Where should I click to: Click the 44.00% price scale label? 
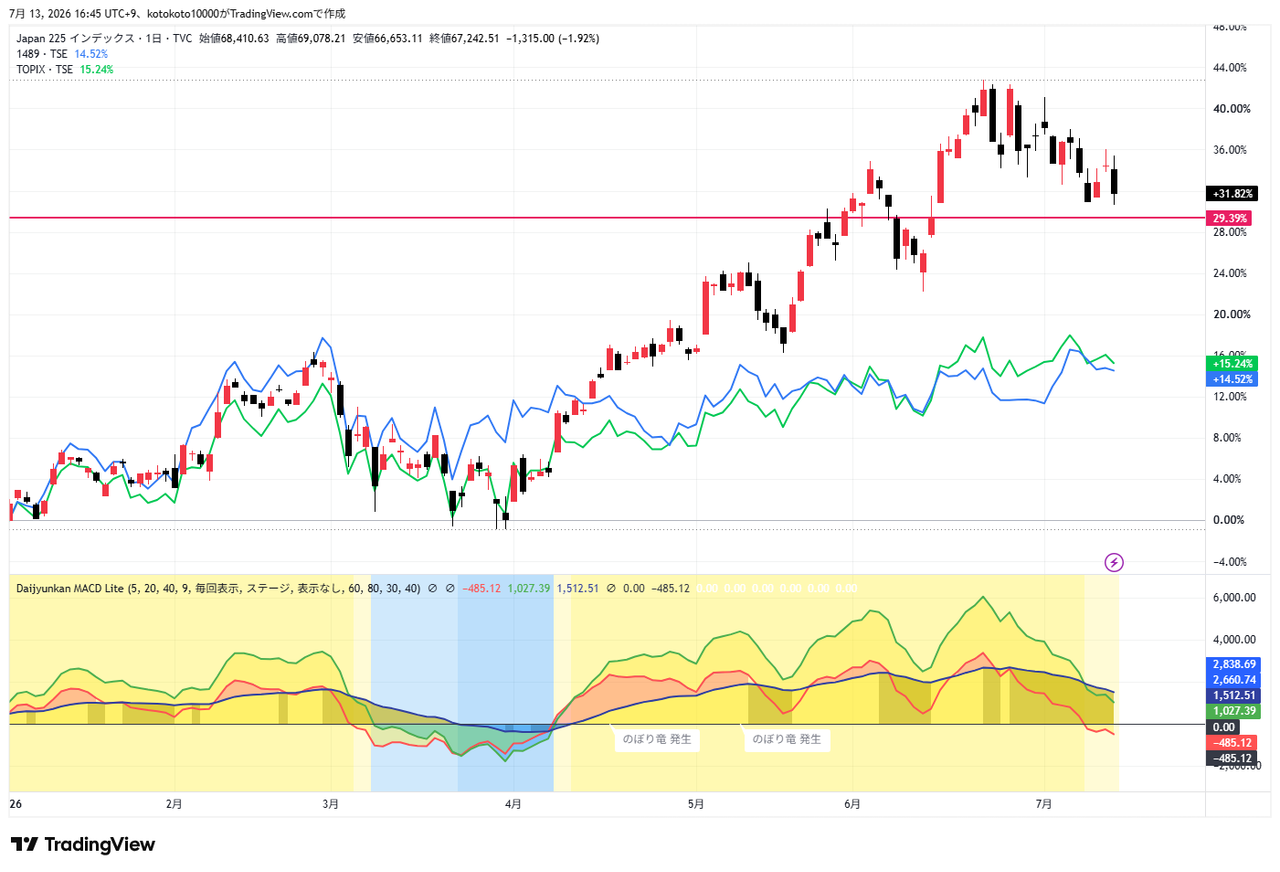[x=1228, y=68]
